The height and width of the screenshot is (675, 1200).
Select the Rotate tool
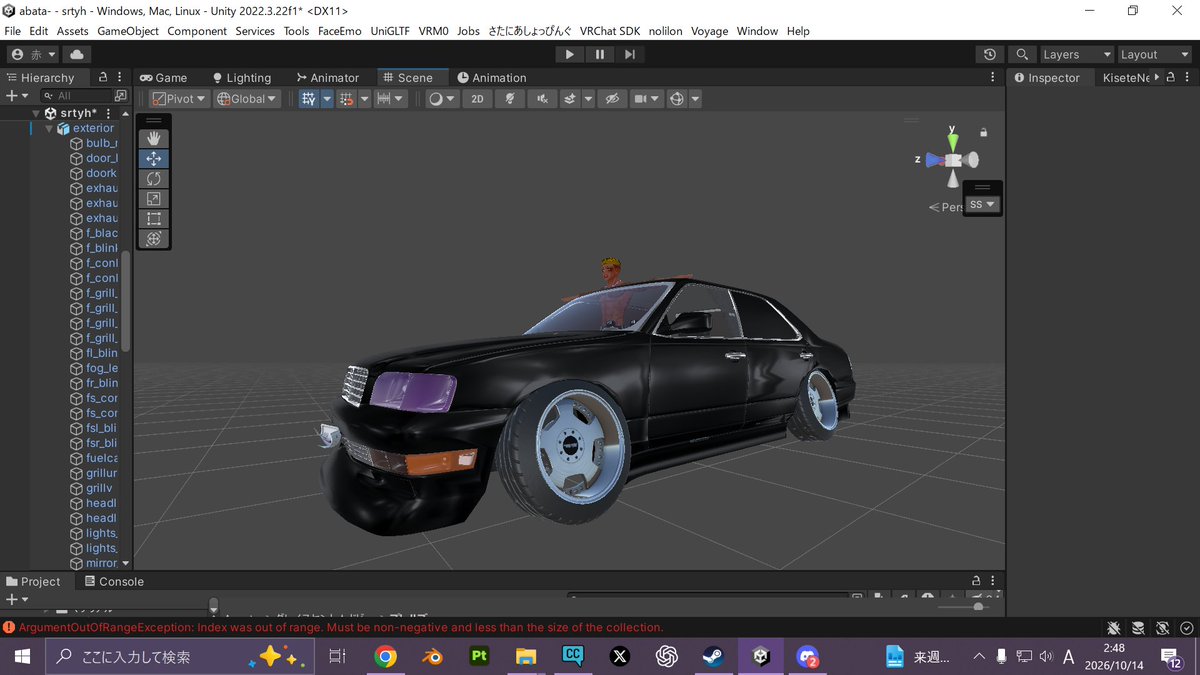(153, 178)
